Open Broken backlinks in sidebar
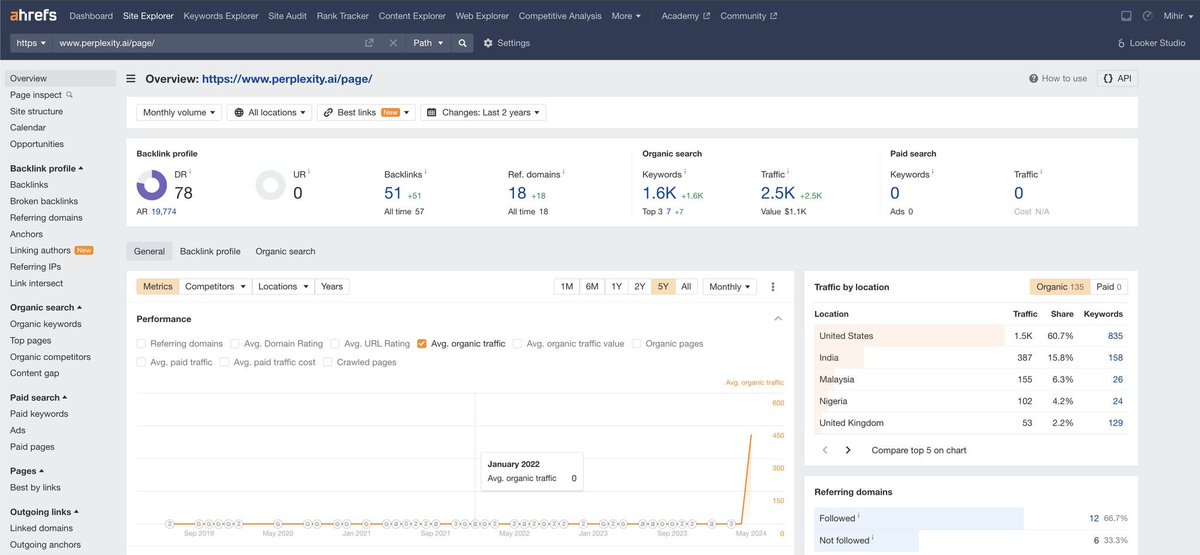 click(x=44, y=201)
